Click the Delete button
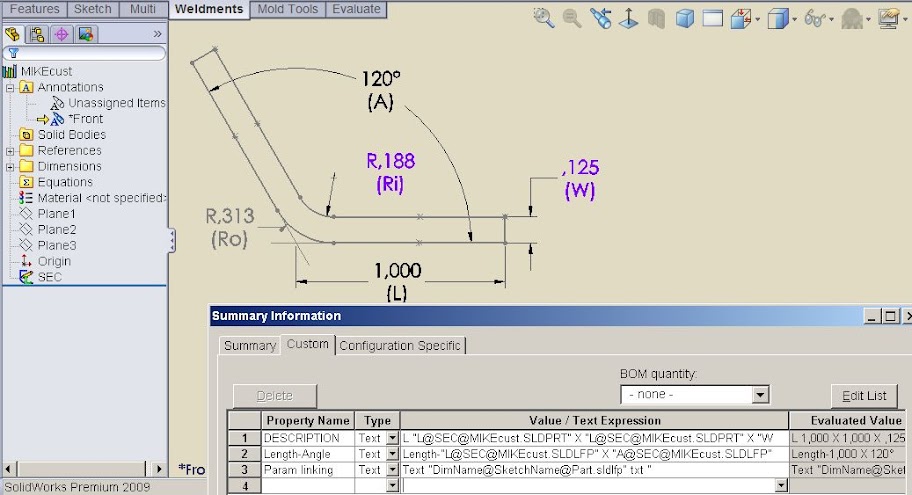The width and height of the screenshot is (912, 495). pyautogui.click(x=275, y=396)
